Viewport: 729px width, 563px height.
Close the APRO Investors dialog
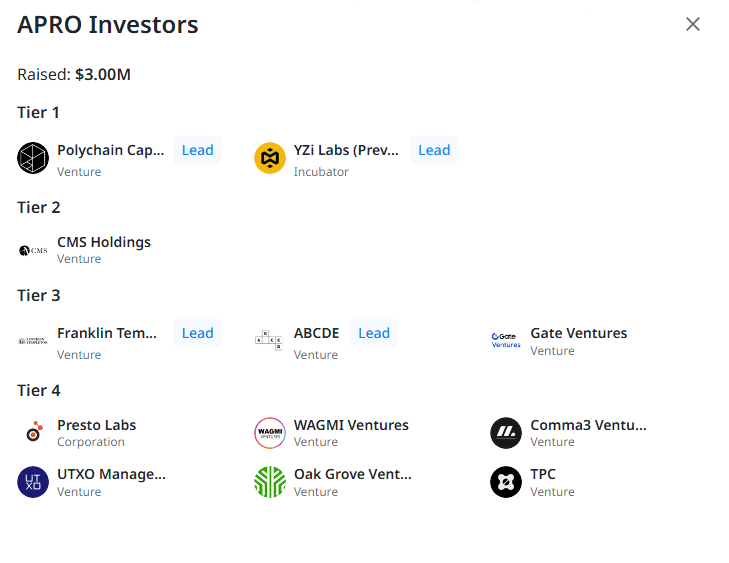point(693,24)
